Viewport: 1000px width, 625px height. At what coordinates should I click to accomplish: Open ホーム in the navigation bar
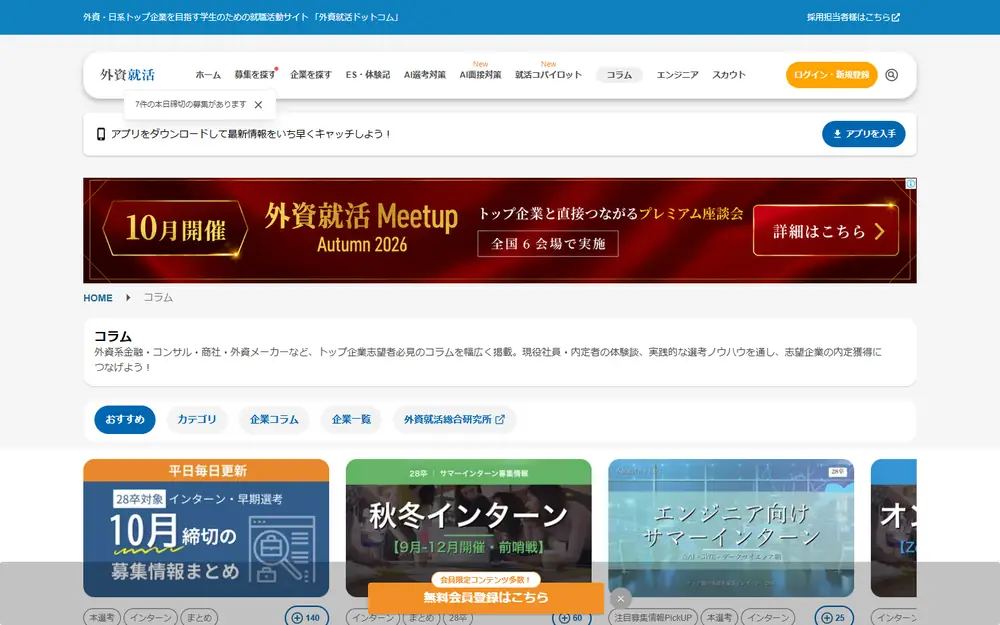[208, 75]
